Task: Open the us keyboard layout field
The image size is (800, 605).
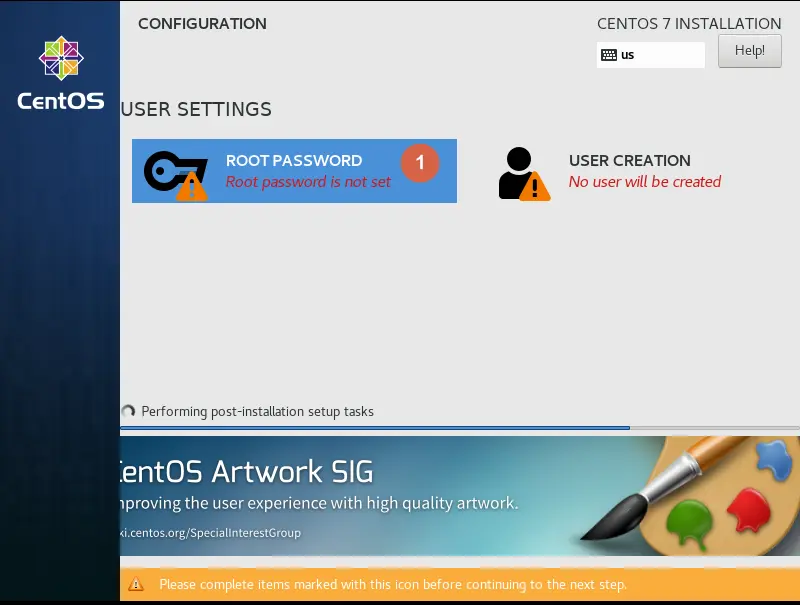Action: pyautogui.click(x=651, y=55)
